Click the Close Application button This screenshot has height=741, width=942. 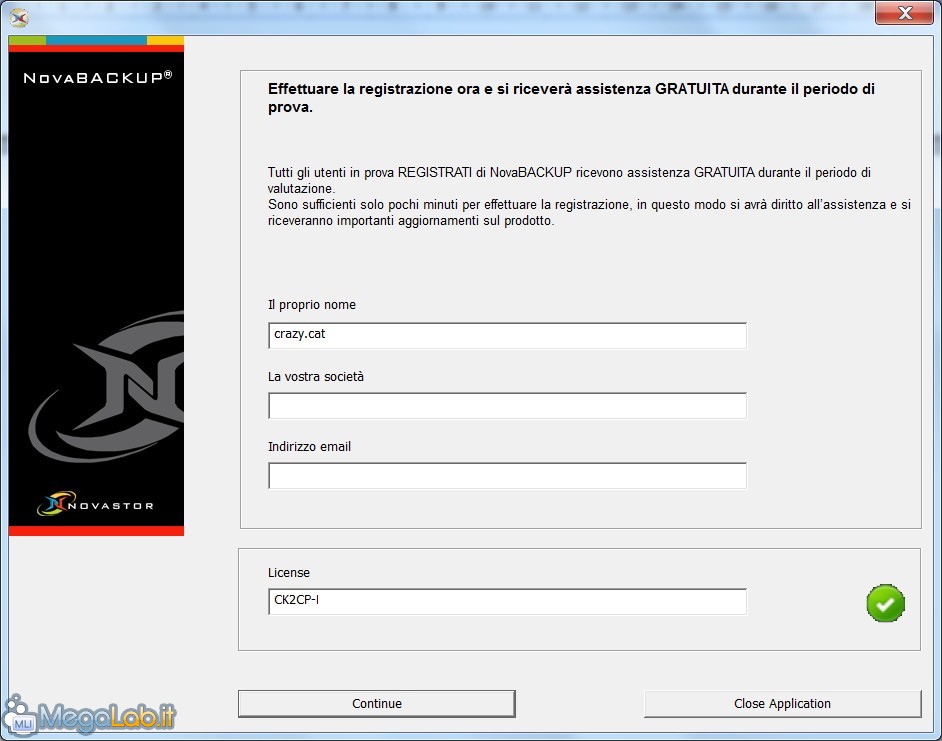tap(782, 704)
